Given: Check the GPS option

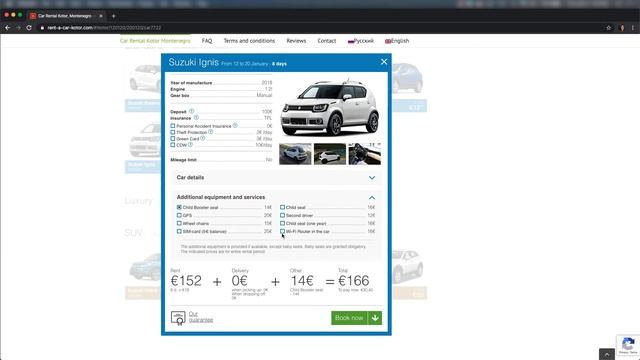Looking at the screenshot, I should pyautogui.click(x=179, y=215).
